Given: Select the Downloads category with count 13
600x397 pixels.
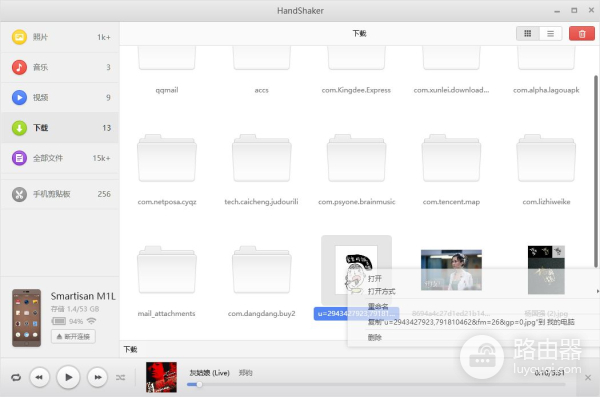Looking at the screenshot, I should 60,128.
